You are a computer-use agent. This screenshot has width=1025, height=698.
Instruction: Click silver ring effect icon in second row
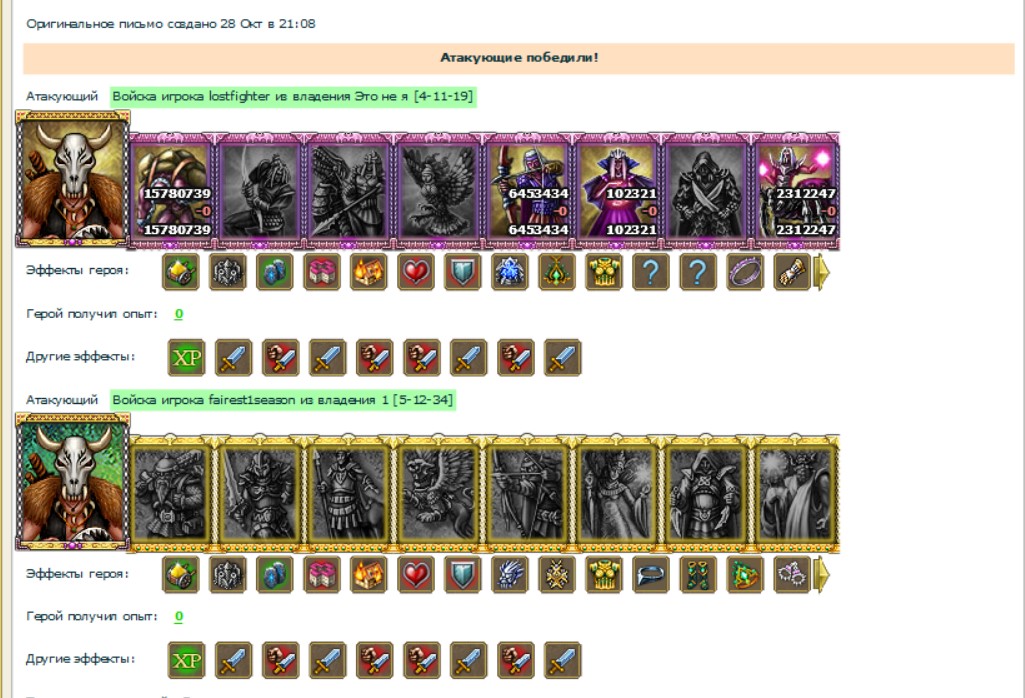tap(651, 575)
